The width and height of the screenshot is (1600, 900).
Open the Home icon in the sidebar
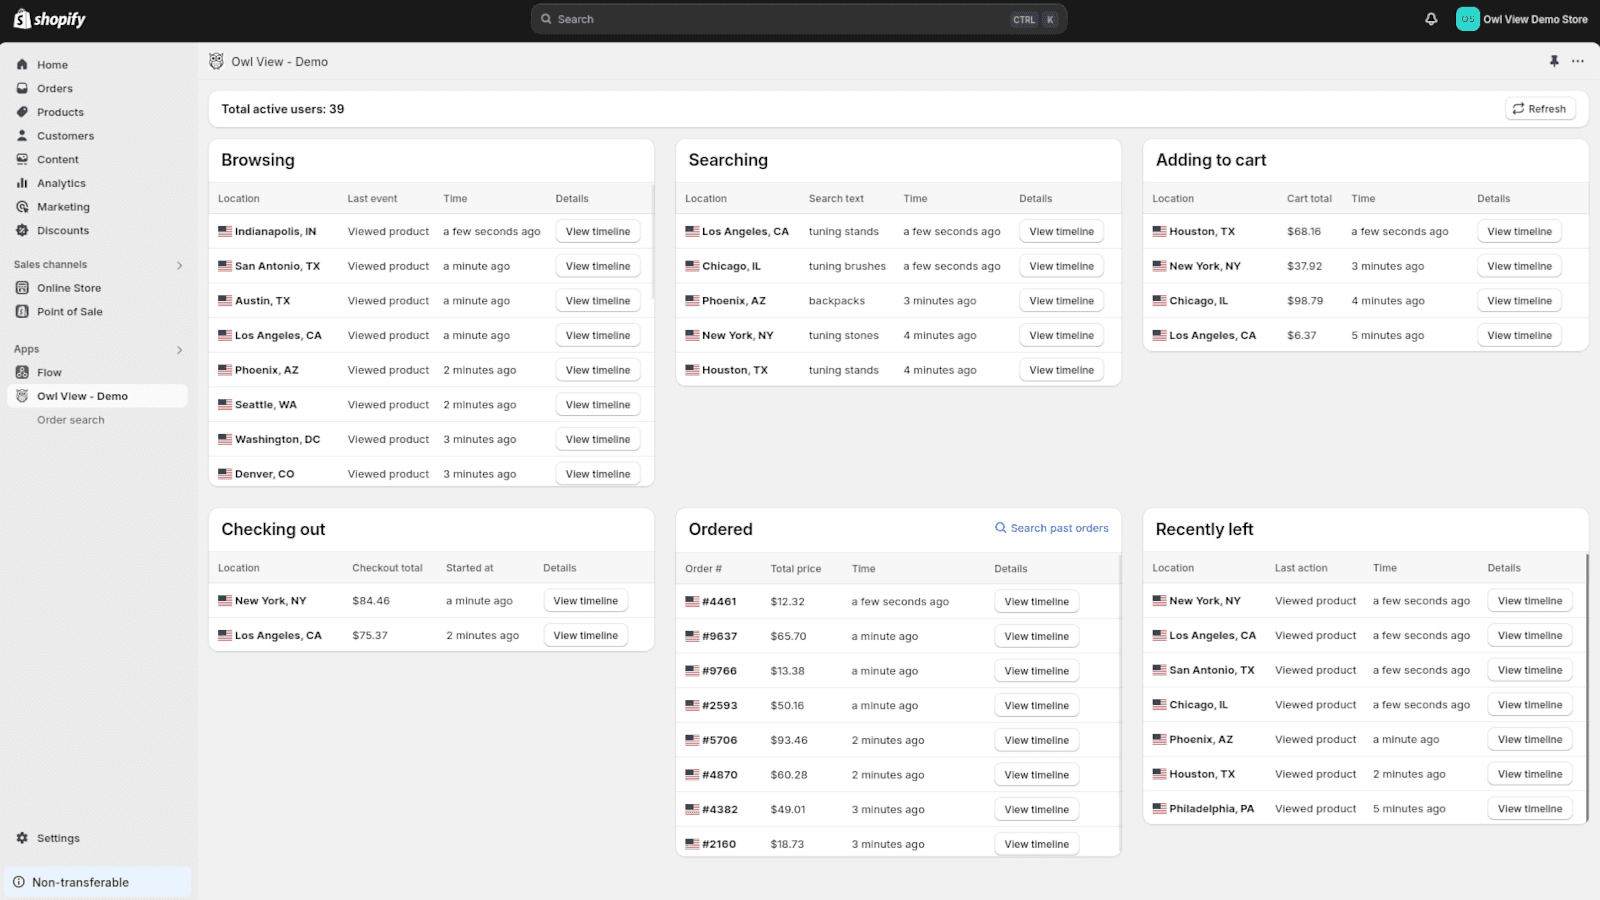[22, 64]
